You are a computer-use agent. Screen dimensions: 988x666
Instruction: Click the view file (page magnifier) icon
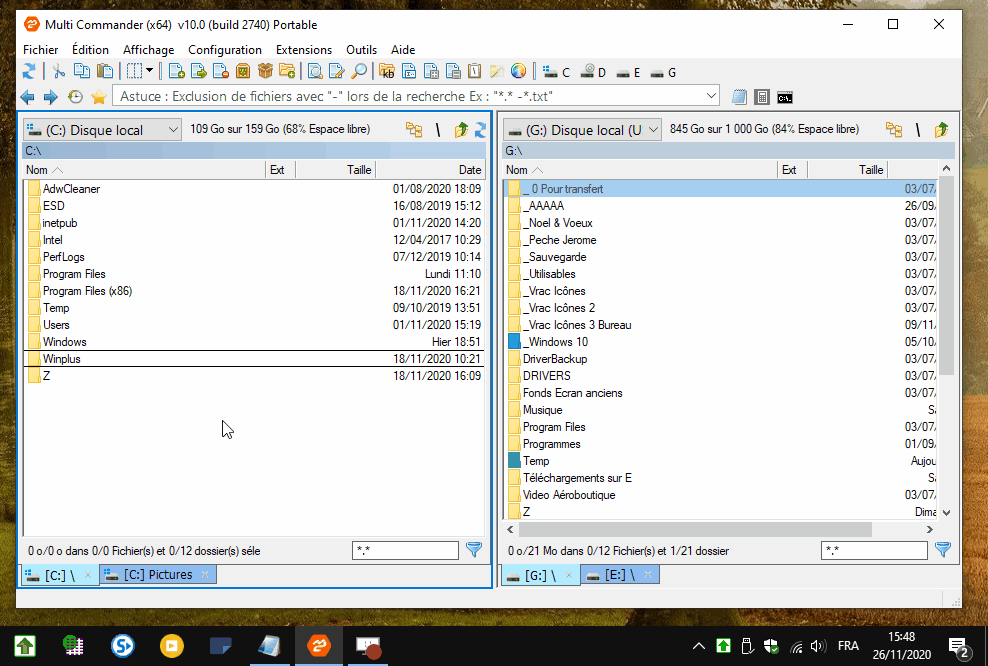coord(314,72)
